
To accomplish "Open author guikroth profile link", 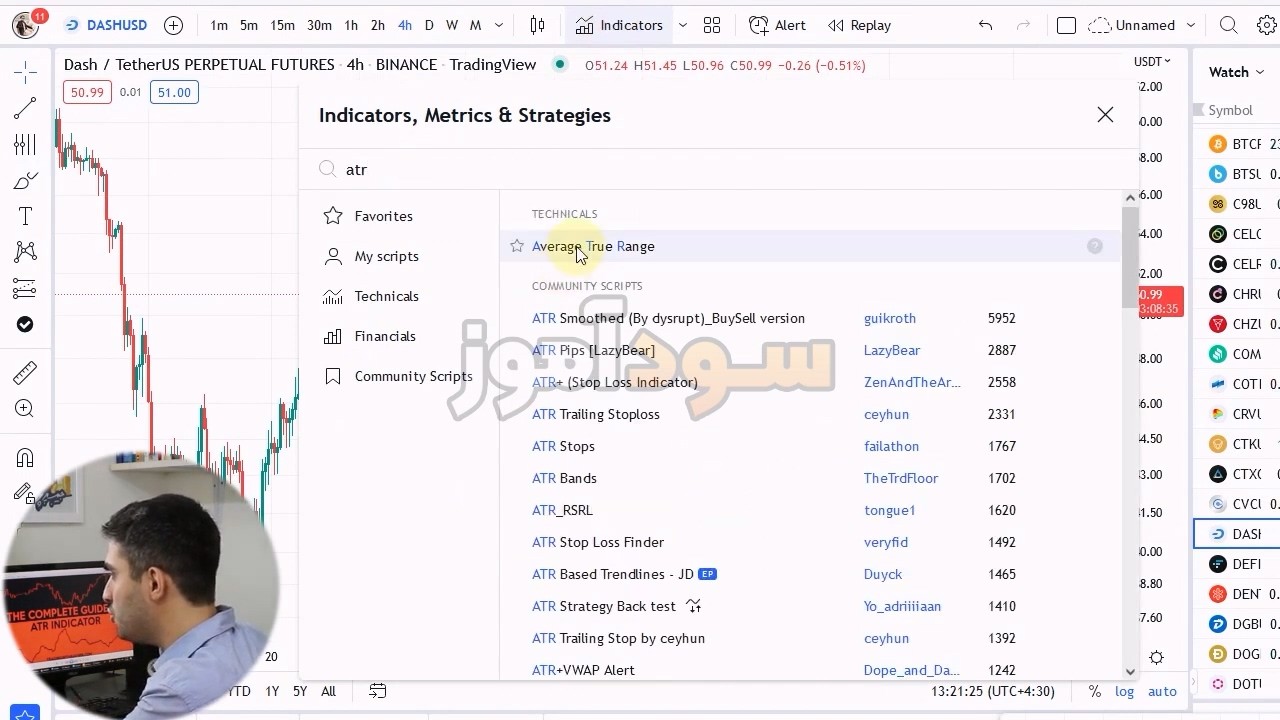I will (x=890, y=318).
